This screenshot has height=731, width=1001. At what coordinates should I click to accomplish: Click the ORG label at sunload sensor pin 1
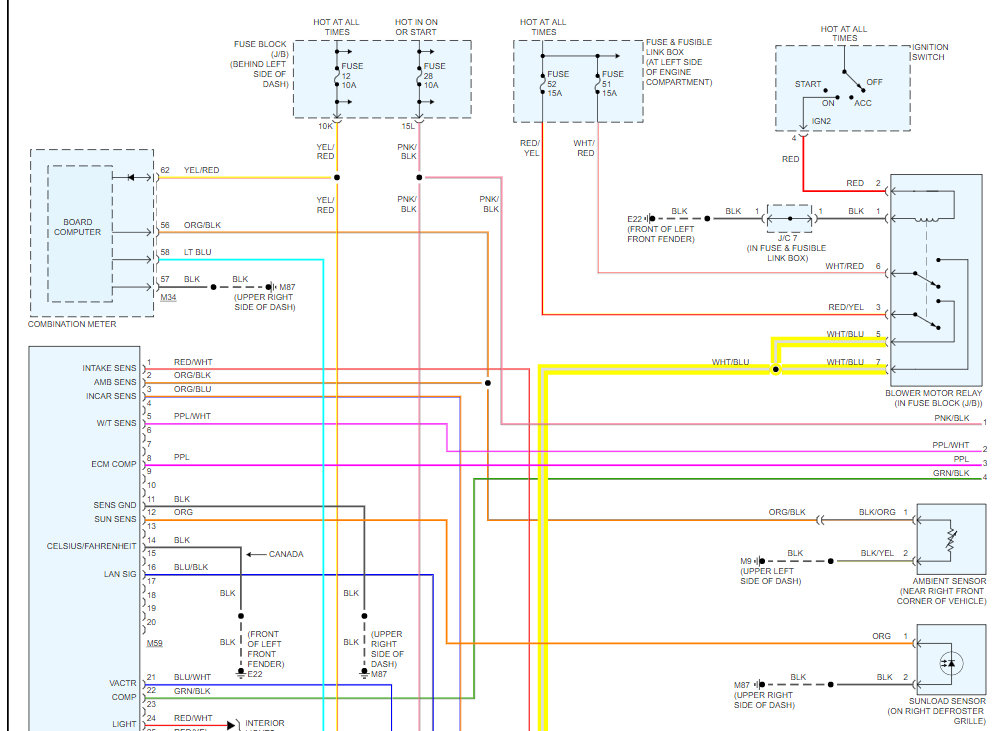pyautogui.click(x=881, y=636)
